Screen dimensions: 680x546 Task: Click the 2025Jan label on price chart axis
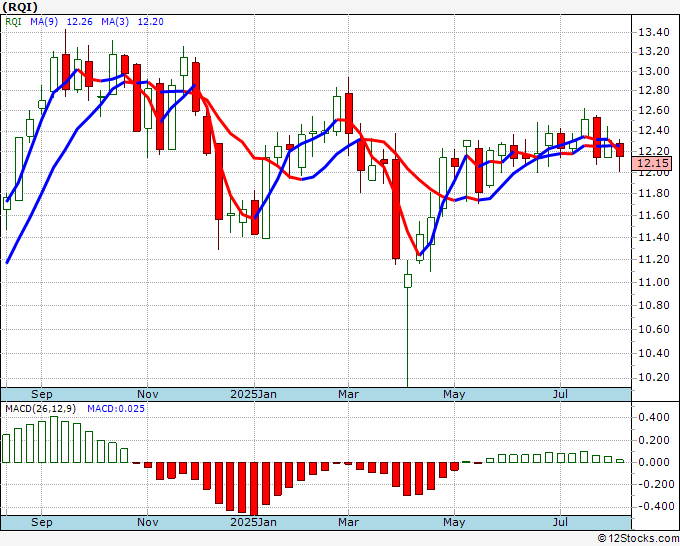[x=253, y=394]
